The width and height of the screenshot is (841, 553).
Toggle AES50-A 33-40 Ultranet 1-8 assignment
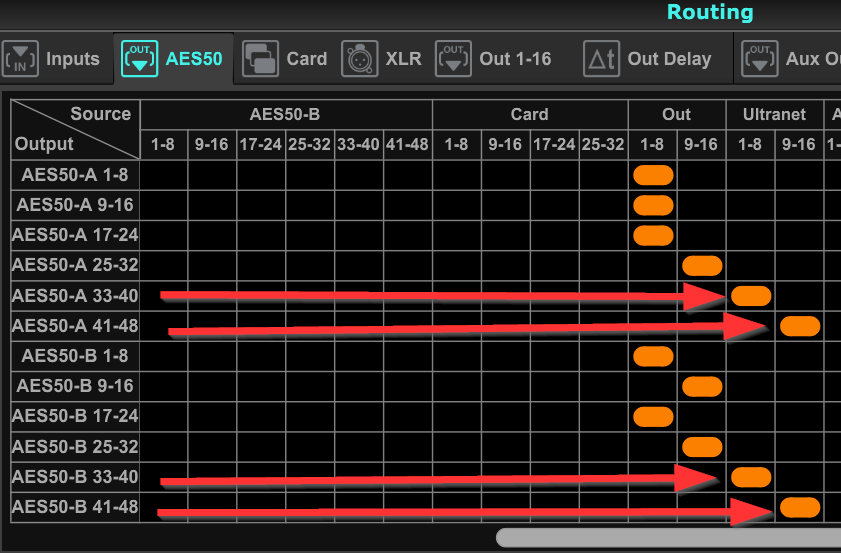(751, 296)
